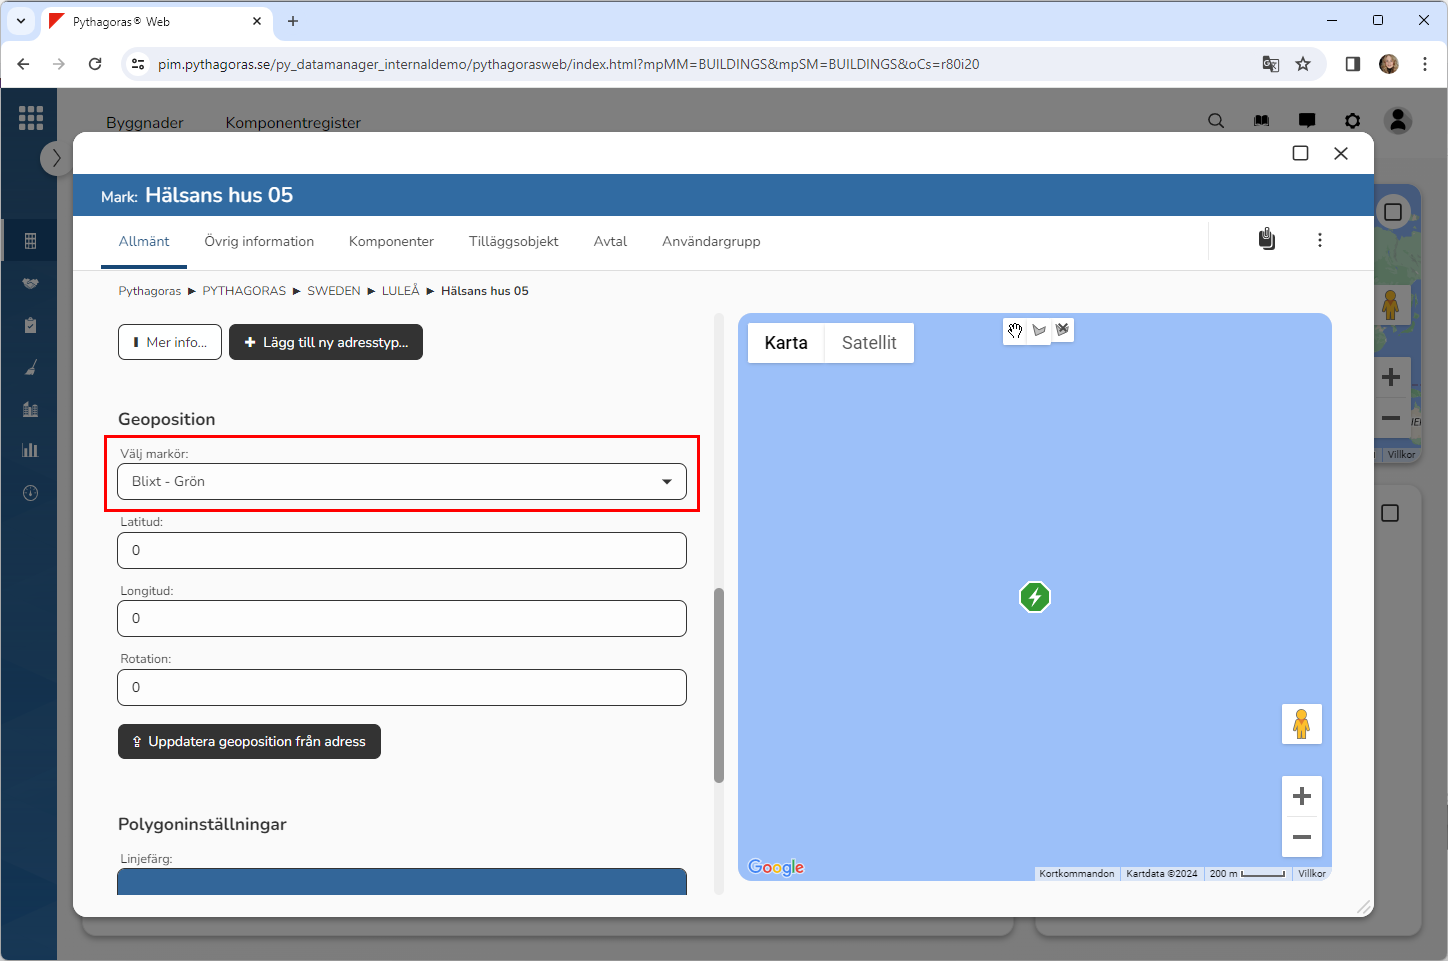Image resolution: width=1448 pixels, height=961 pixels.
Task: Switch to the Komponenter tab
Action: click(391, 242)
